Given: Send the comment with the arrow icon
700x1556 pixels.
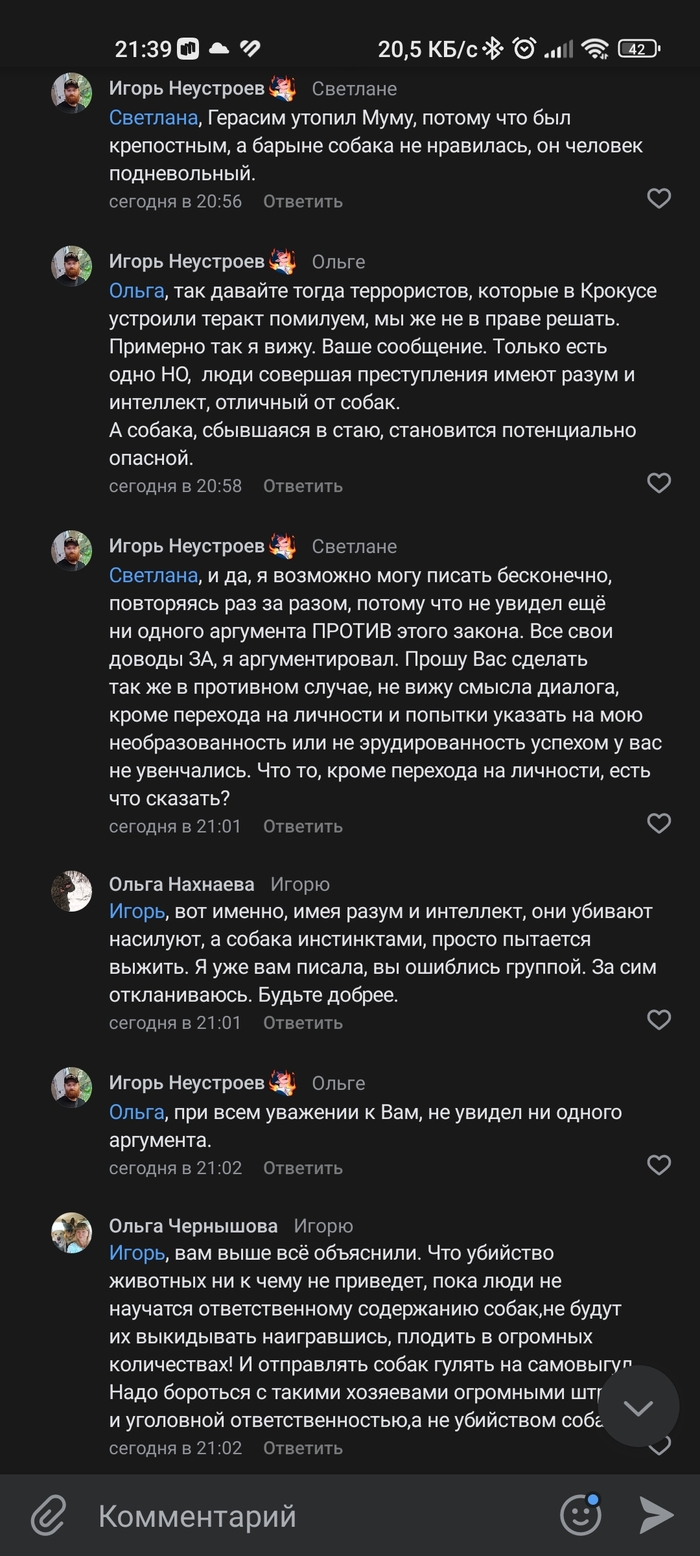Looking at the screenshot, I should [x=656, y=1515].
